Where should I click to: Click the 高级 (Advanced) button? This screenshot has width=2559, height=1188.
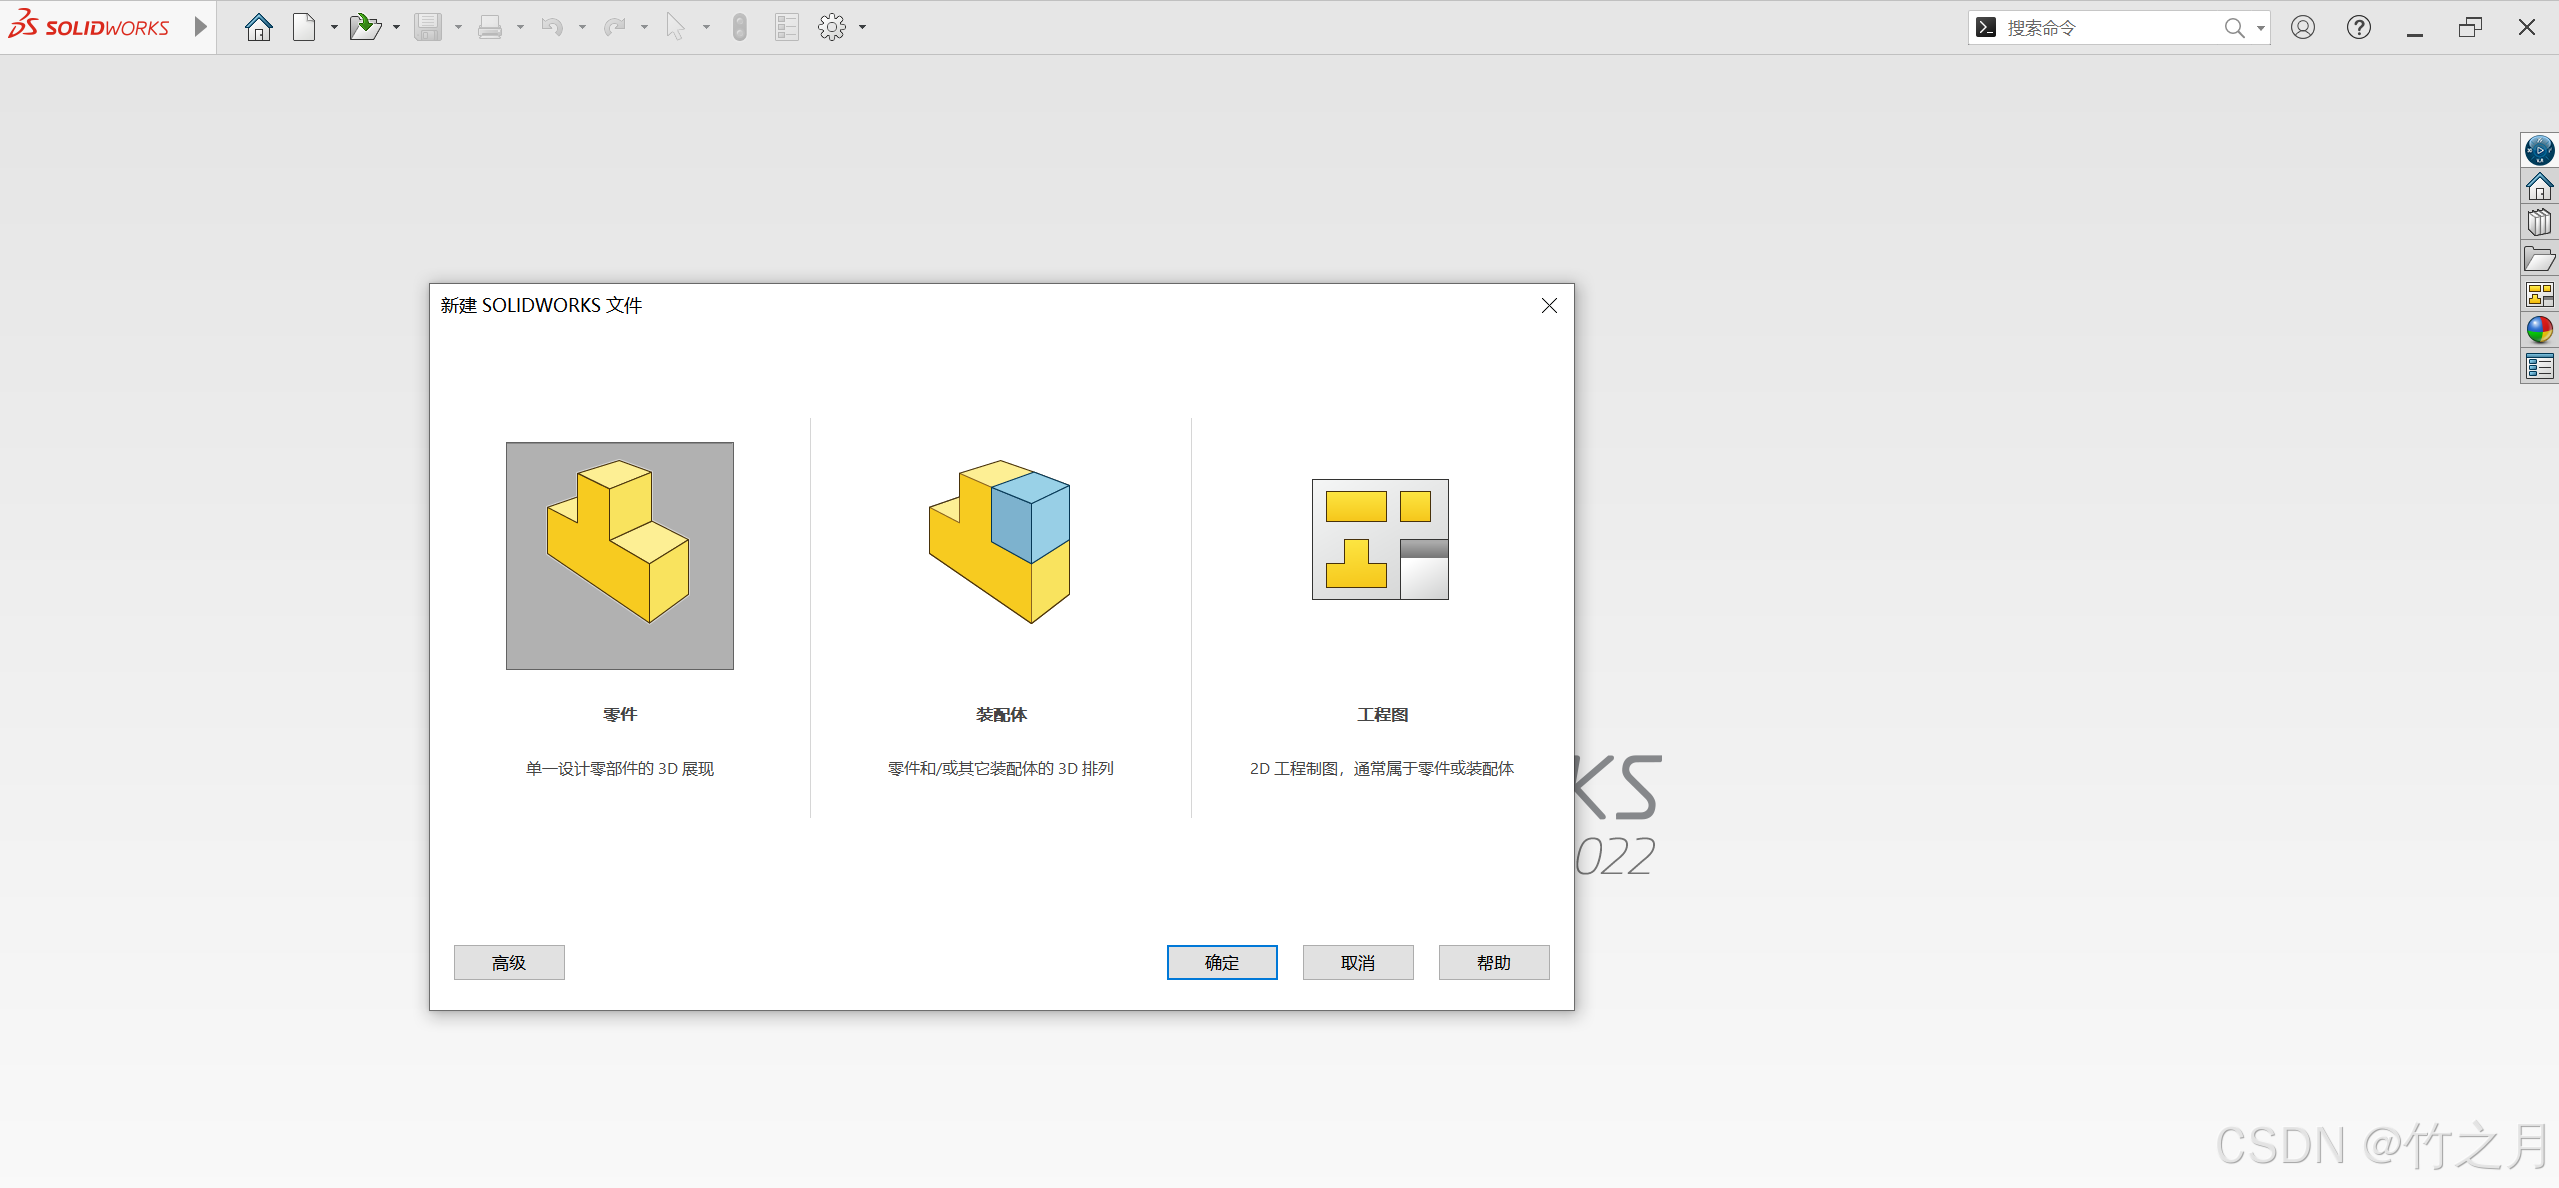(508, 962)
